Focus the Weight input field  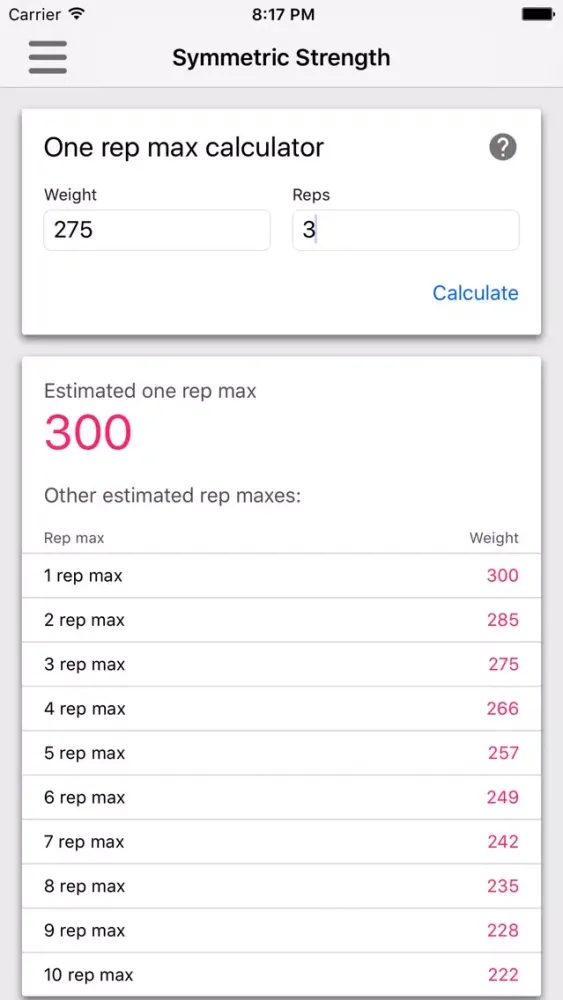[157, 230]
